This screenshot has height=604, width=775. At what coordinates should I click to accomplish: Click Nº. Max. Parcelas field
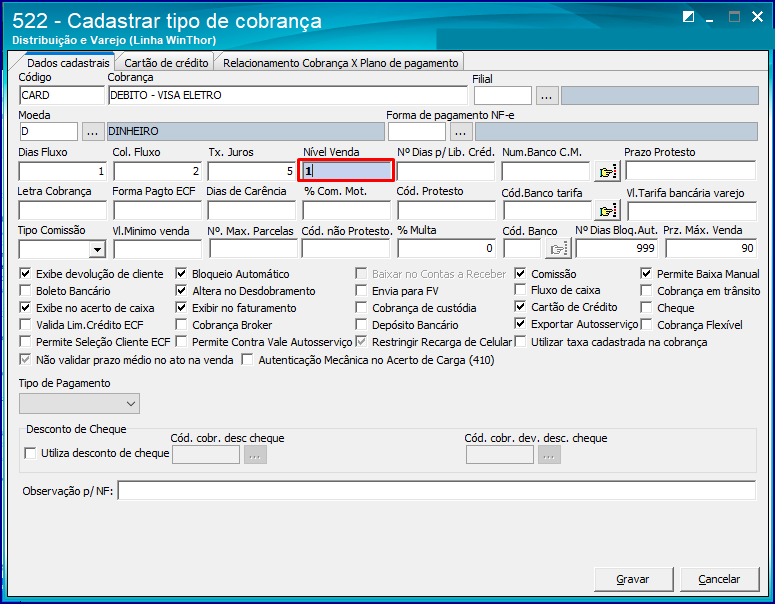point(253,249)
